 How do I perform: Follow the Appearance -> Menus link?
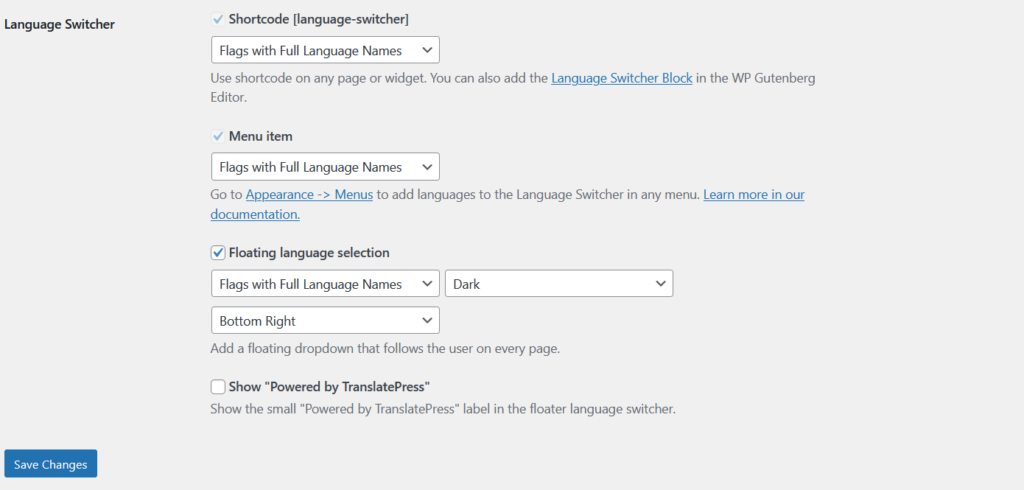310,195
